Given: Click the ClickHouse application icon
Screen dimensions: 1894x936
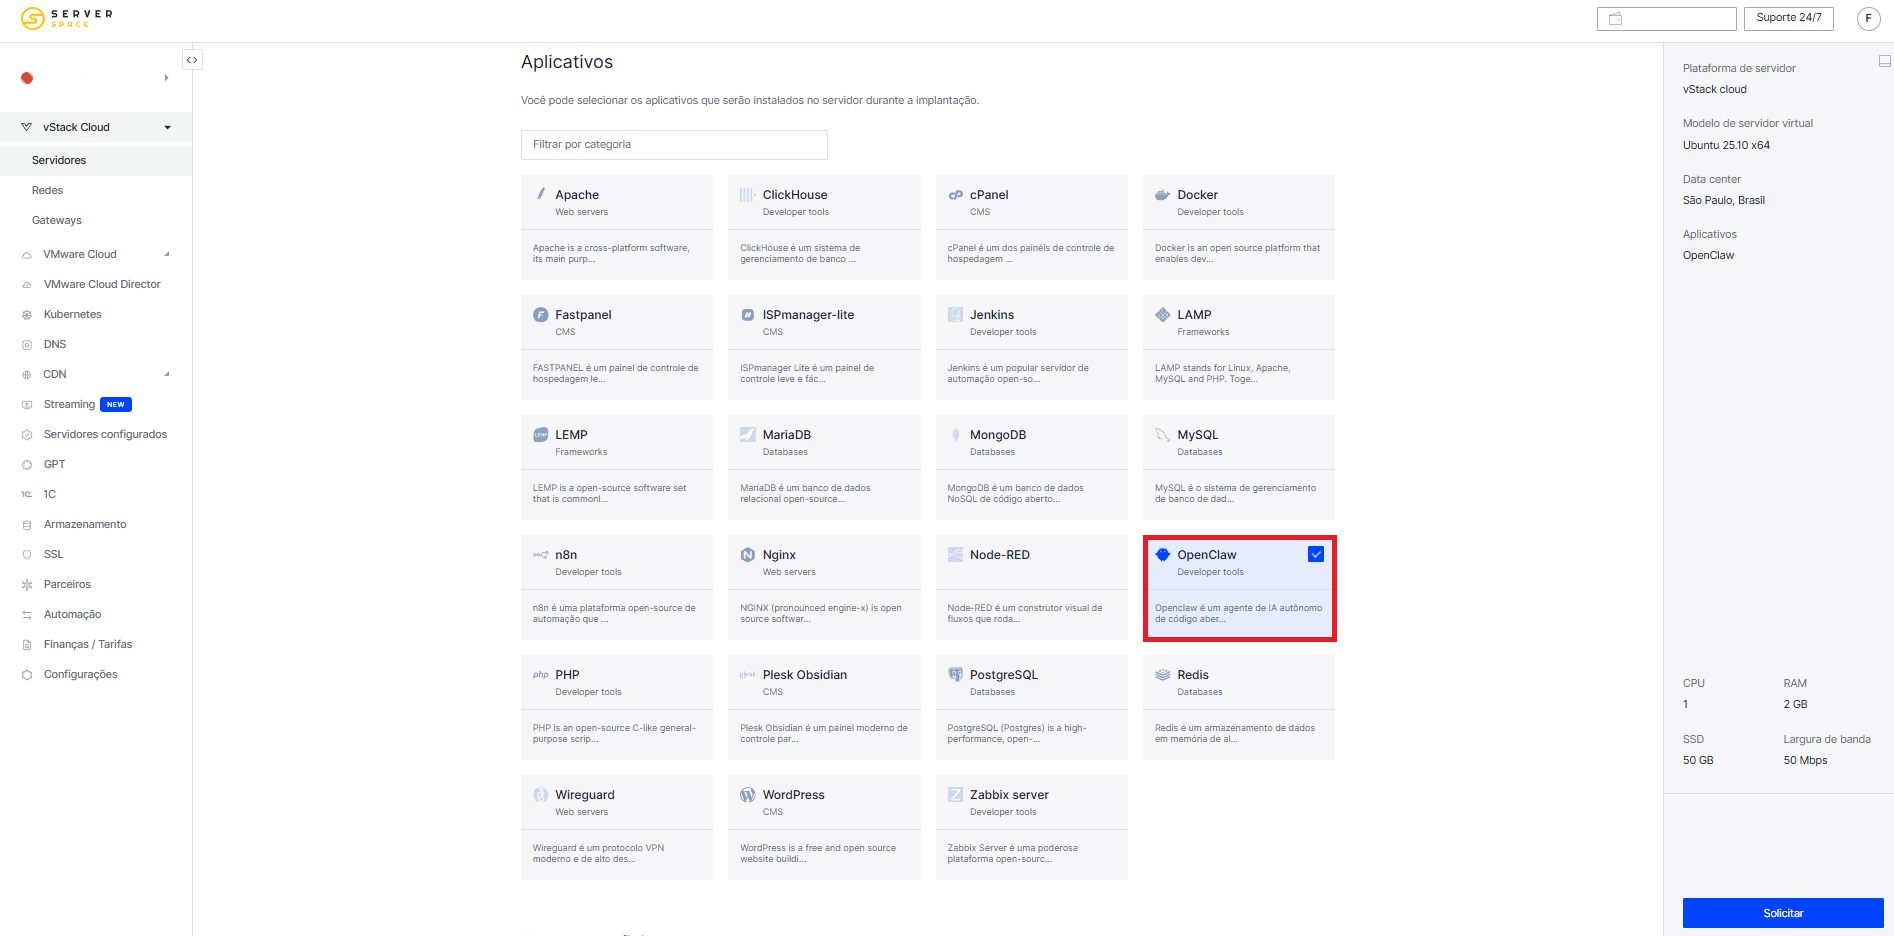Looking at the screenshot, I should click(747, 195).
